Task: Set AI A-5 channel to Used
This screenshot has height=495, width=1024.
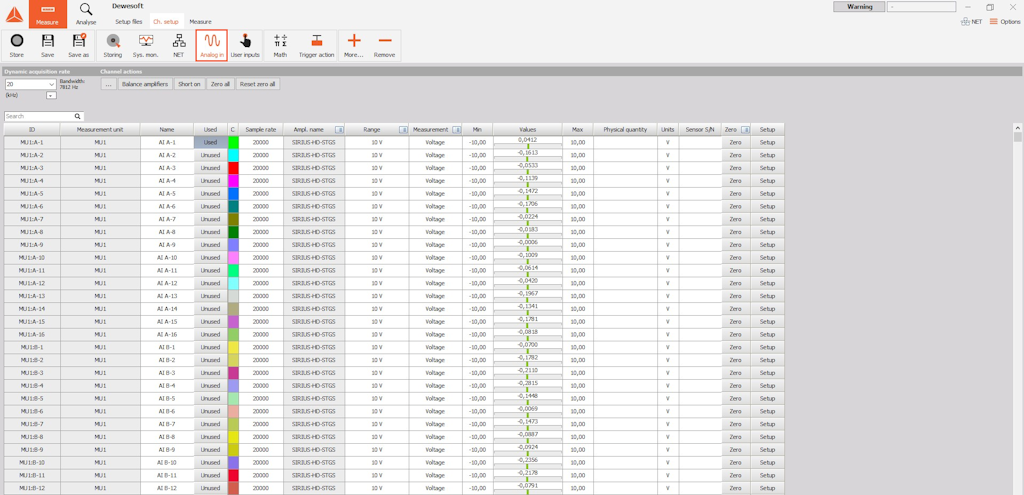Action: coord(210,193)
